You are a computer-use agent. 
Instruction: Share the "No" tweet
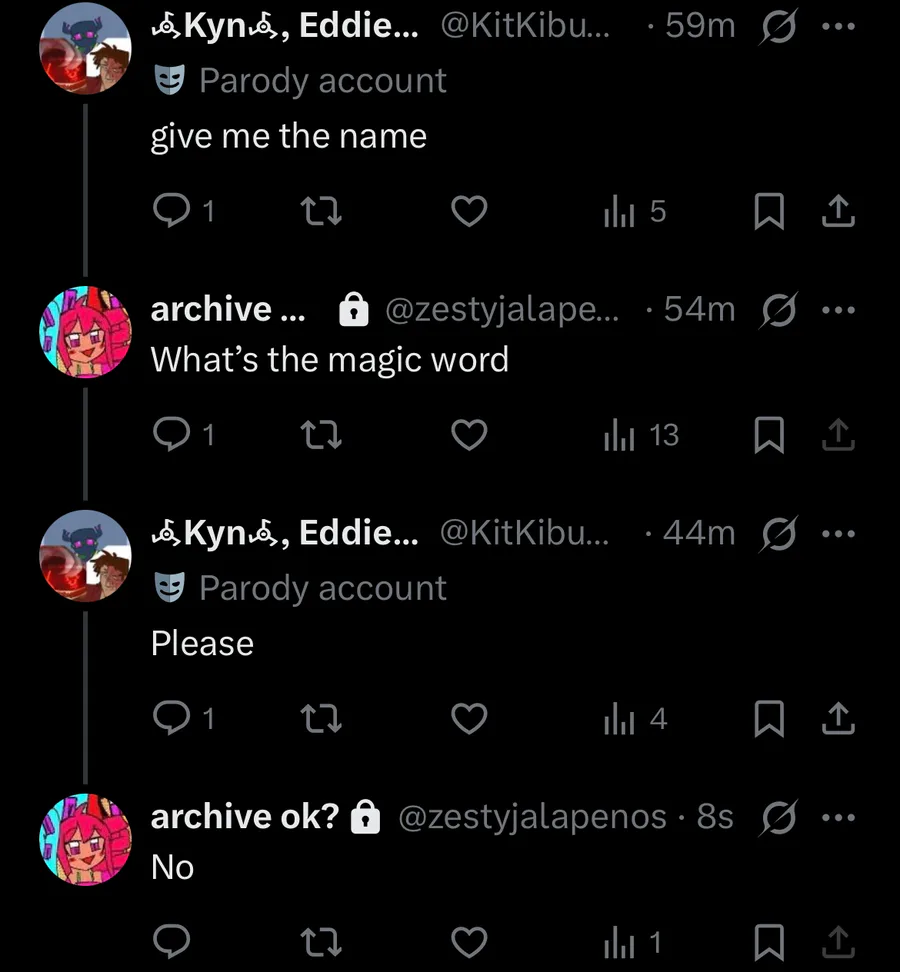coord(838,942)
